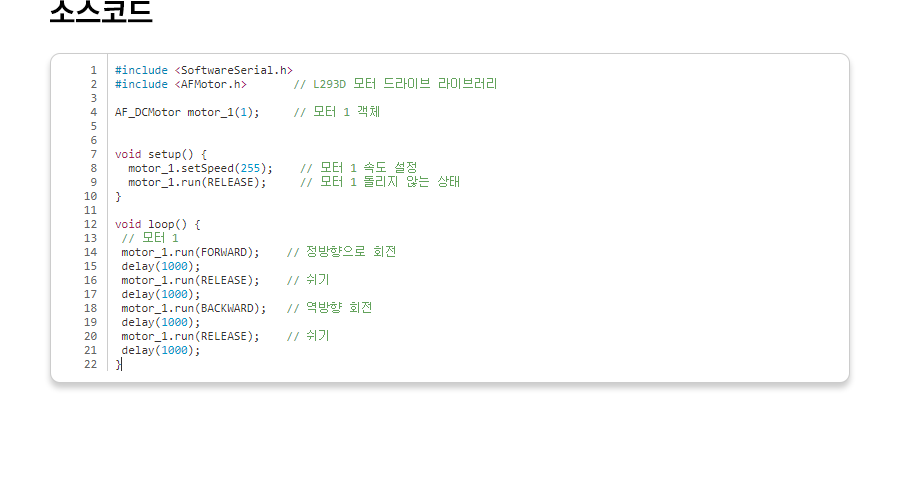This screenshot has width=900, height=483.
Task: Click the motor_1.setSpeed(255) call
Action: coord(200,168)
